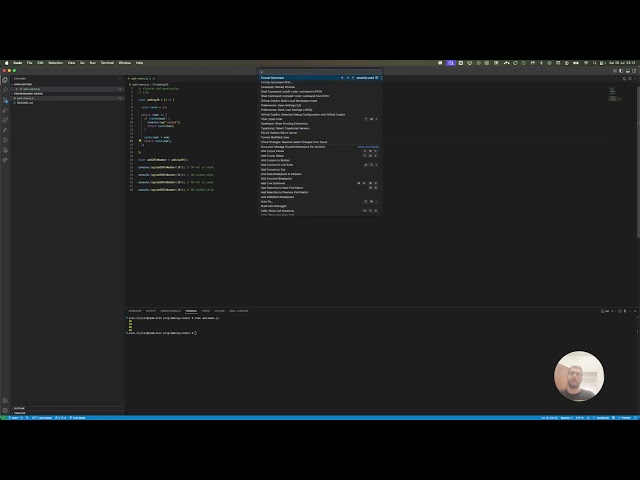Open the Accounts icon at sidebar bottom
Image resolution: width=640 pixels, height=480 pixels.
click(x=5, y=401)
